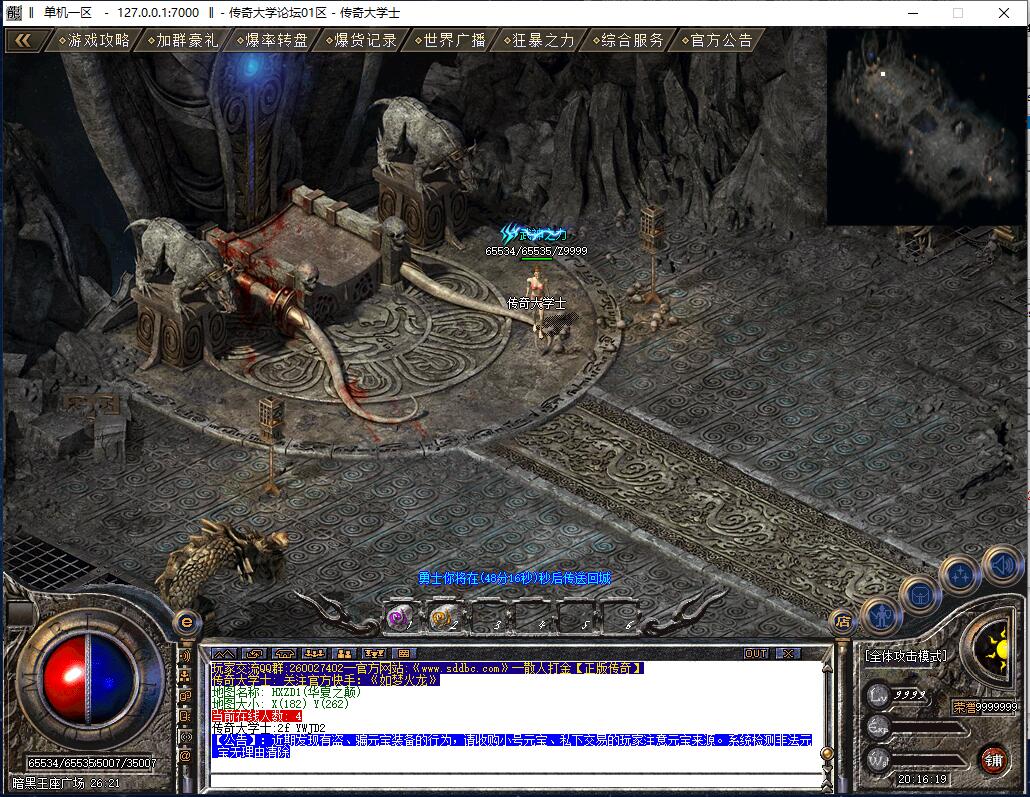Click the chat scrollbar up arrow
This screenshot has width=1030, height=797.
click(827, 668)
